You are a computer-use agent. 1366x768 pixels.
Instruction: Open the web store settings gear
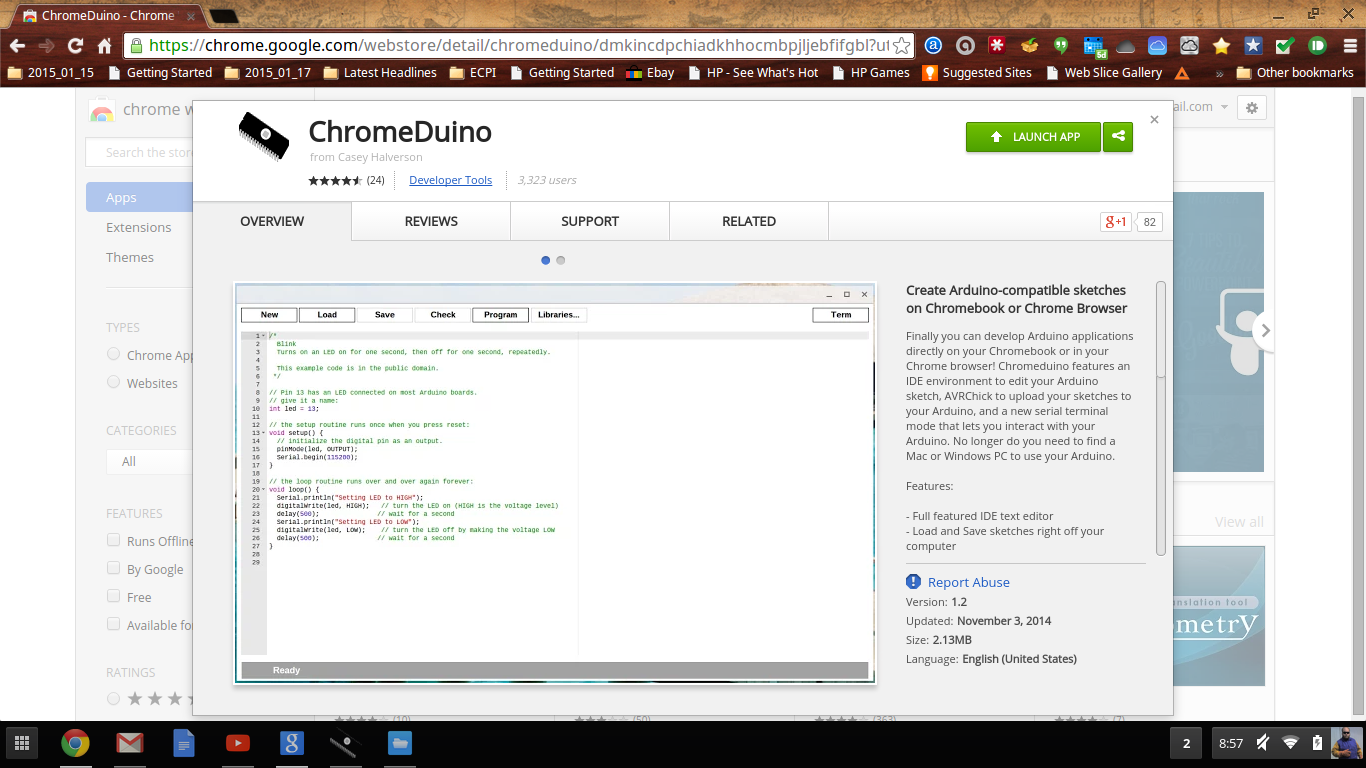[x=1252, y=108]
